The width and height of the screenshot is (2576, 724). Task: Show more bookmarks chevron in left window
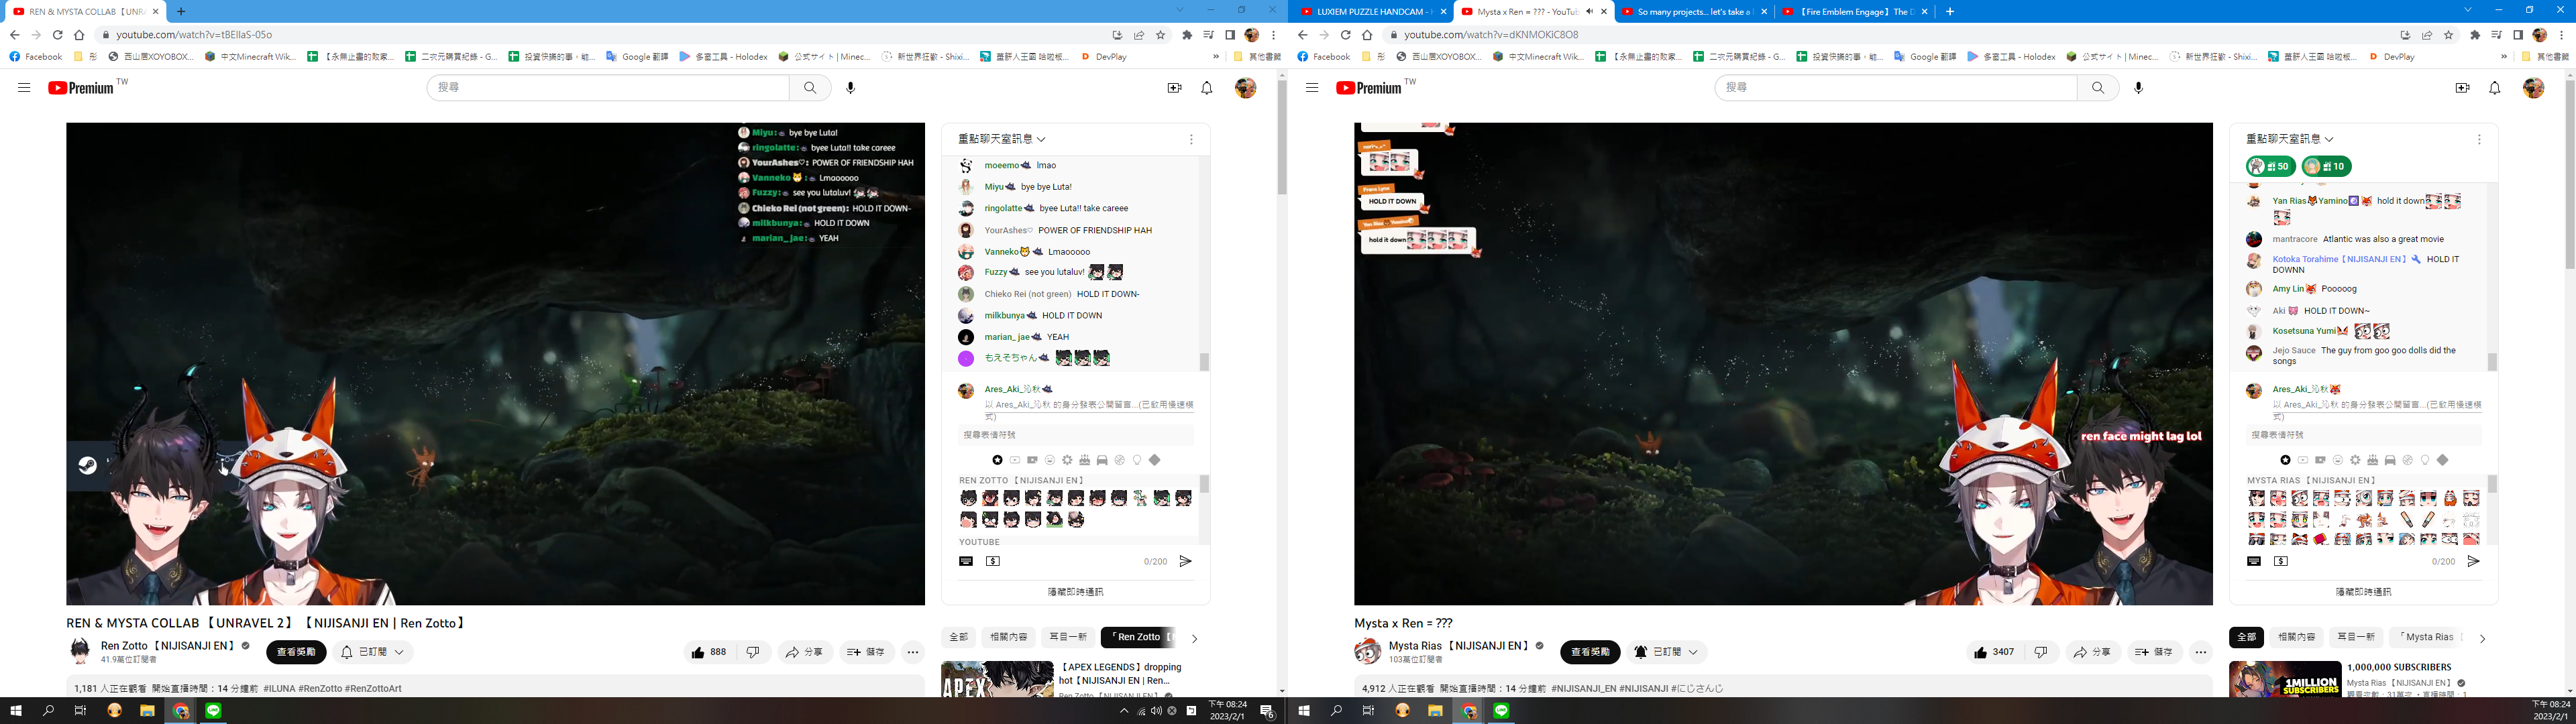(x=1216, y=57)
